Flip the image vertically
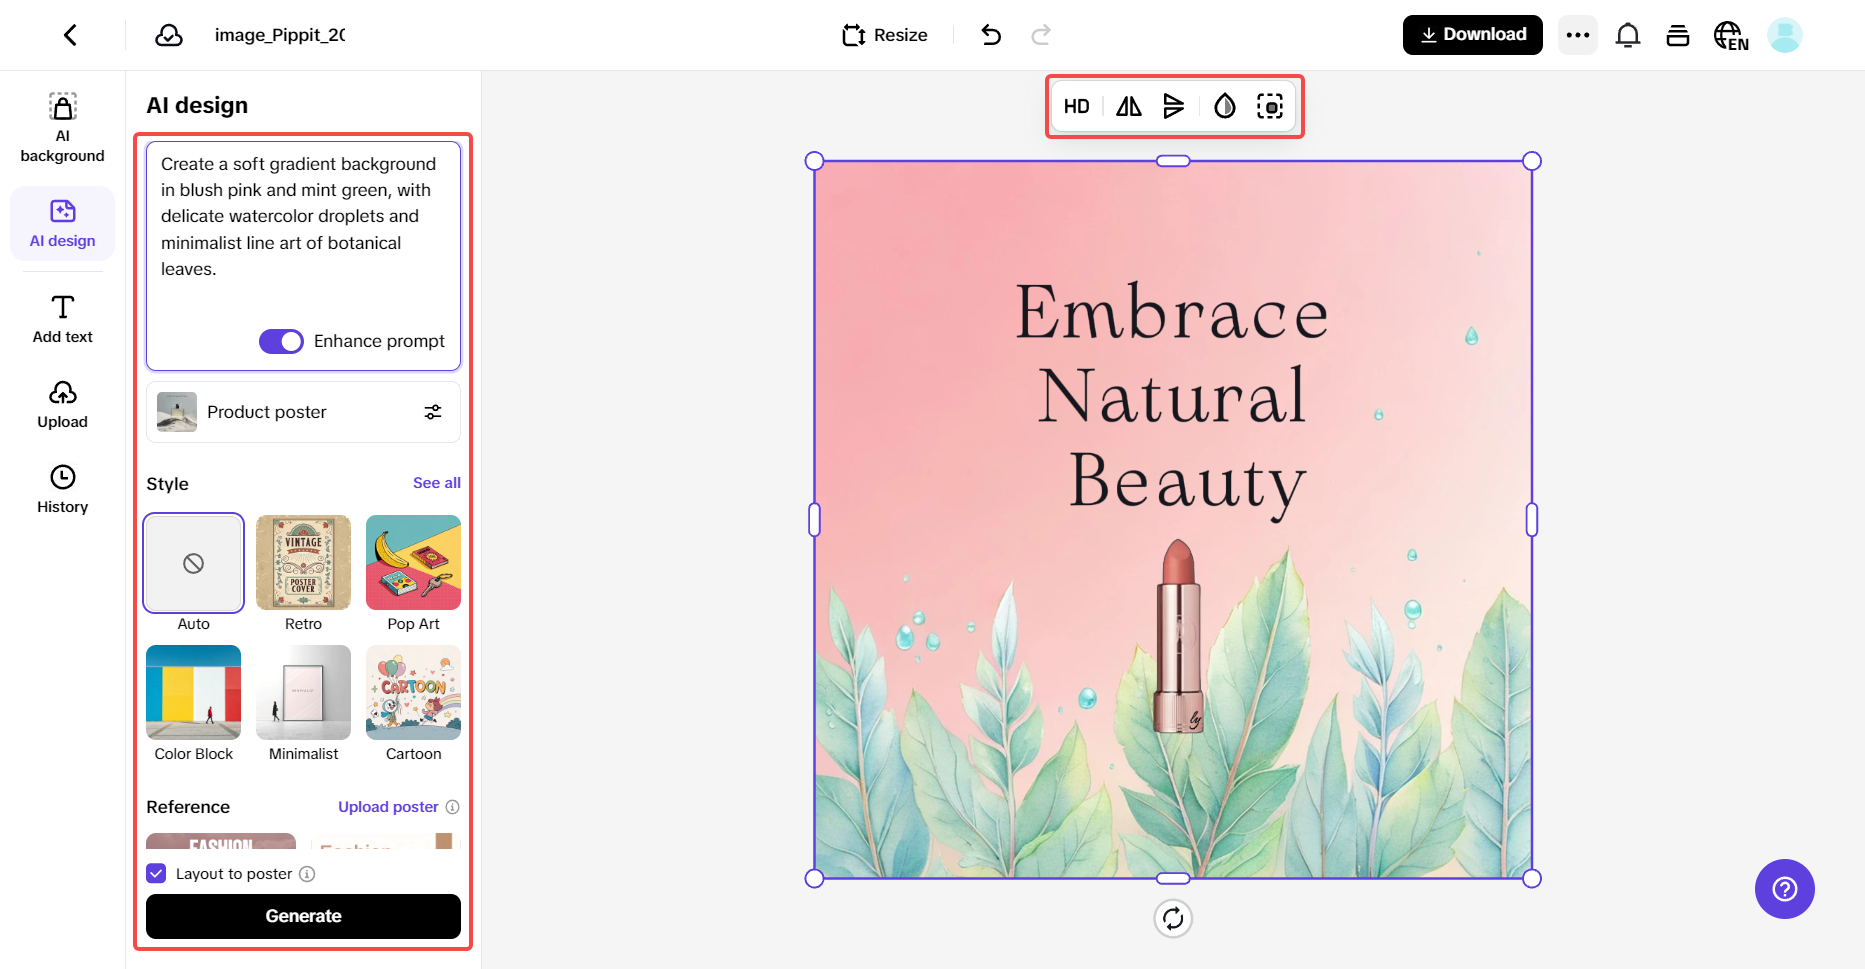The height and width of the screenshot is (969, 1865). point(1174,106)
